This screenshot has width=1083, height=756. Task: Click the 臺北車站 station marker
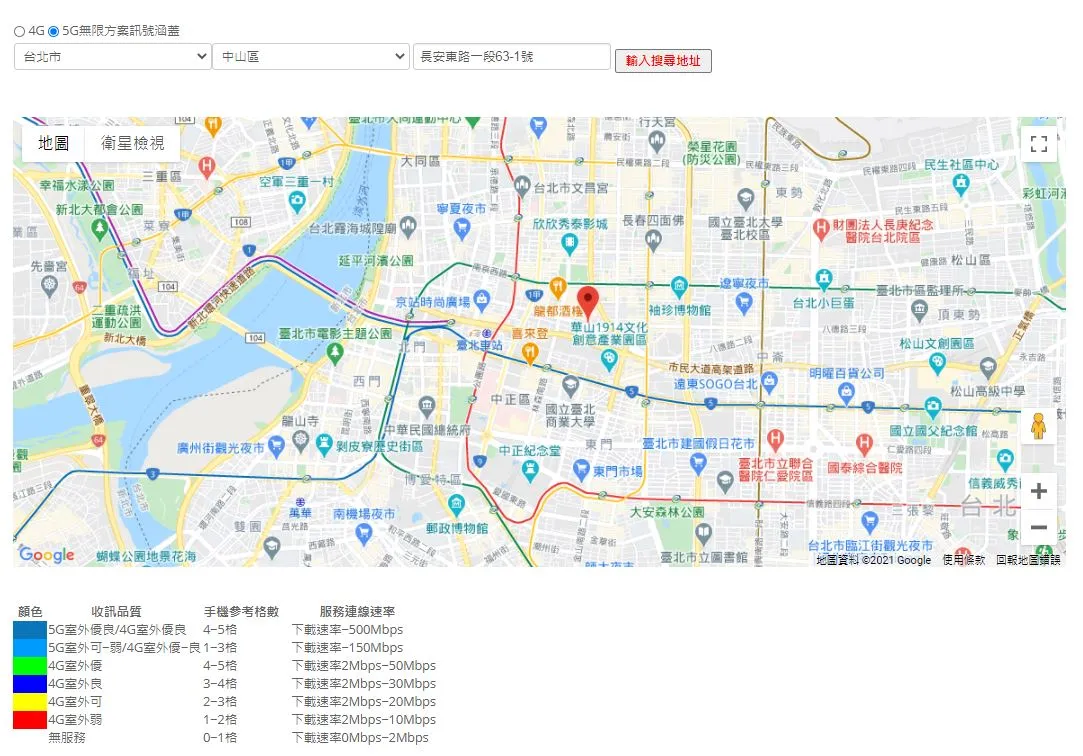[488, 333]
